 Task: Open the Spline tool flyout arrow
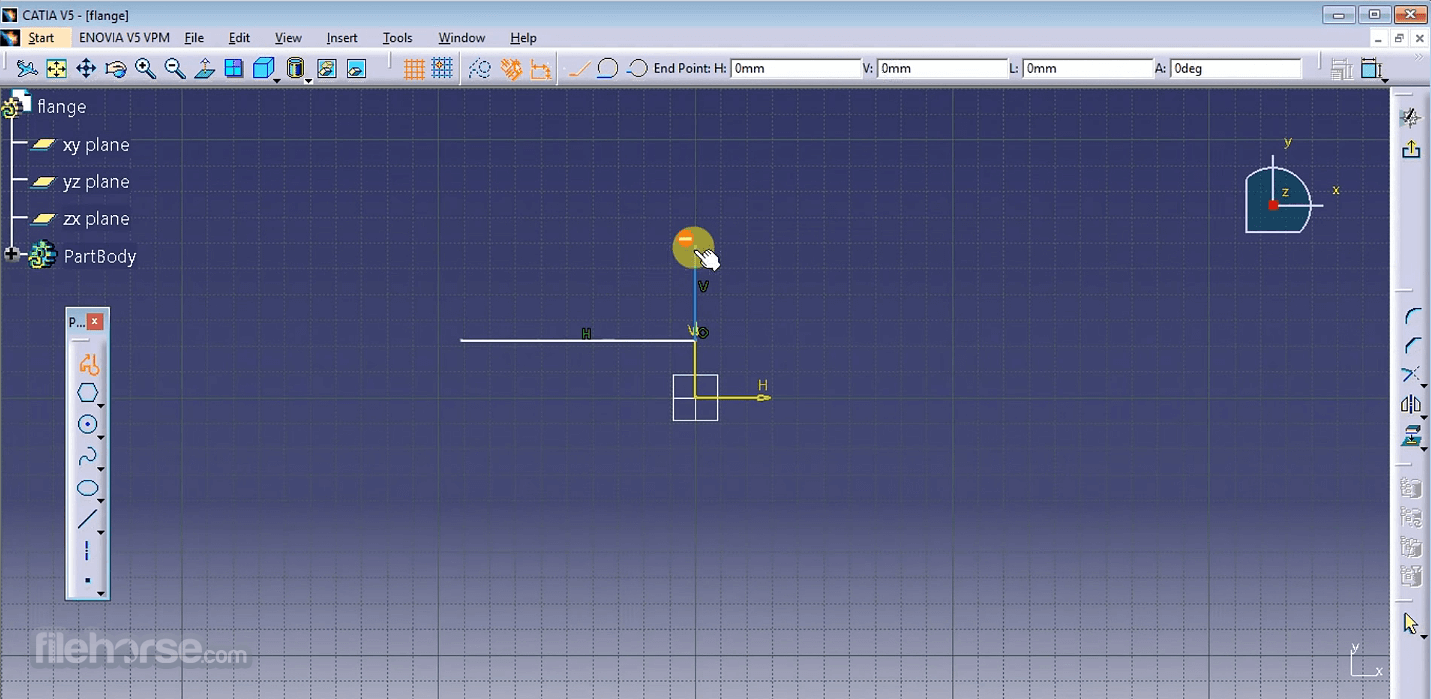pos(101,468)
